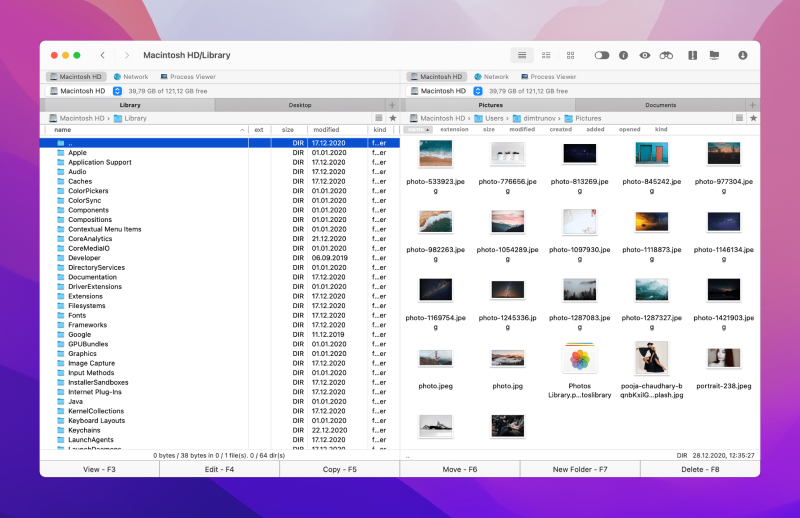Open Process Viewer in left panel
800x518 pixels.
click(x=188, y=77)
